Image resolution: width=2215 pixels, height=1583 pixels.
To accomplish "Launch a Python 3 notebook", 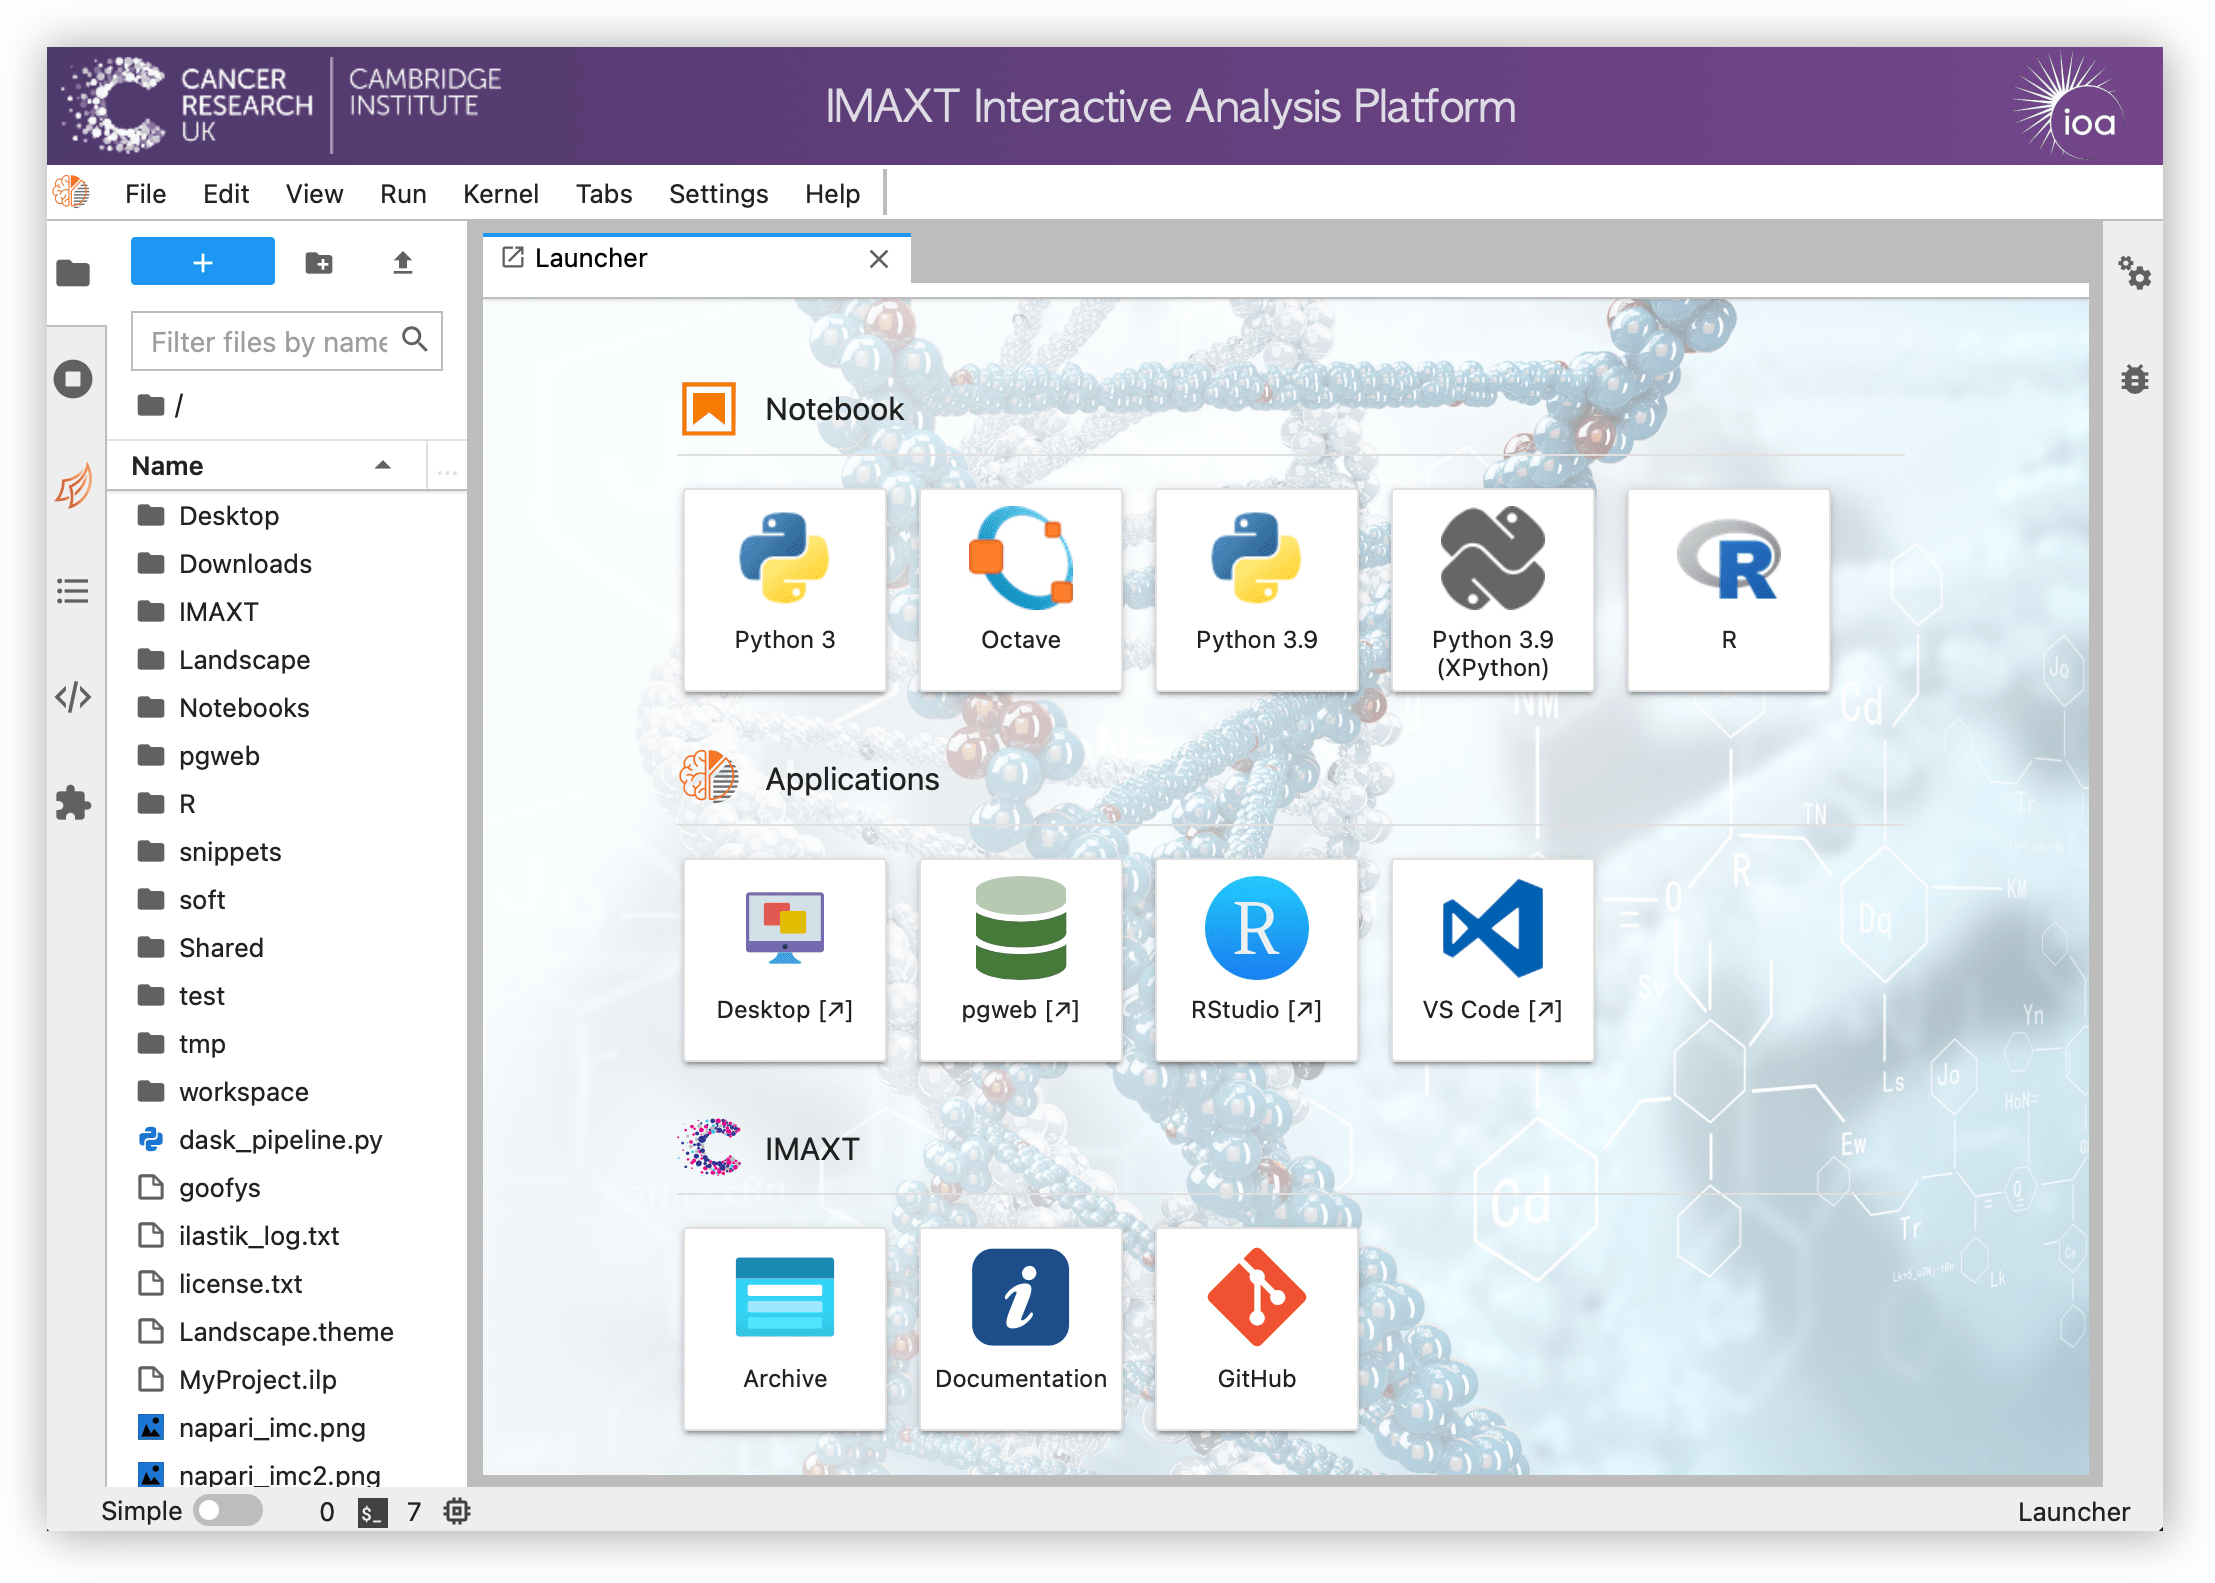I will 784,590.
